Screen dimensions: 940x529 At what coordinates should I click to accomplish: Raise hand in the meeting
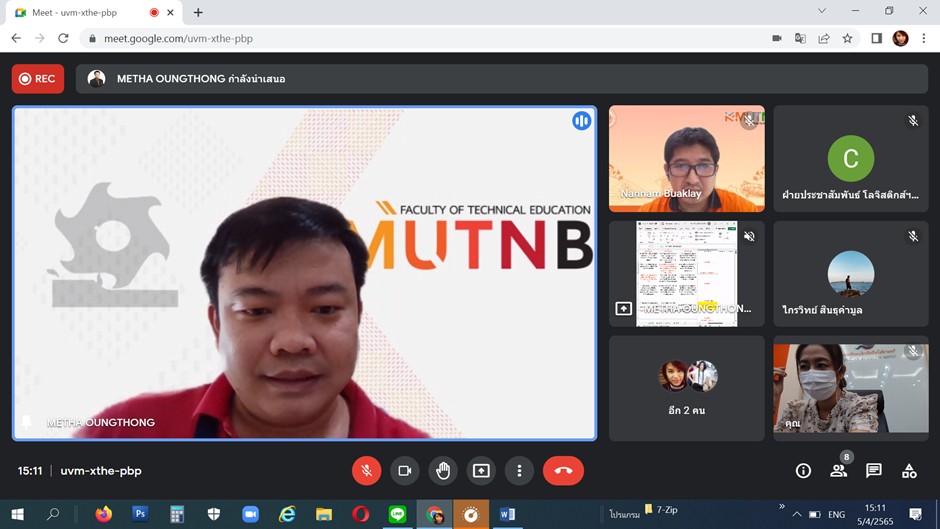[443, 471]
